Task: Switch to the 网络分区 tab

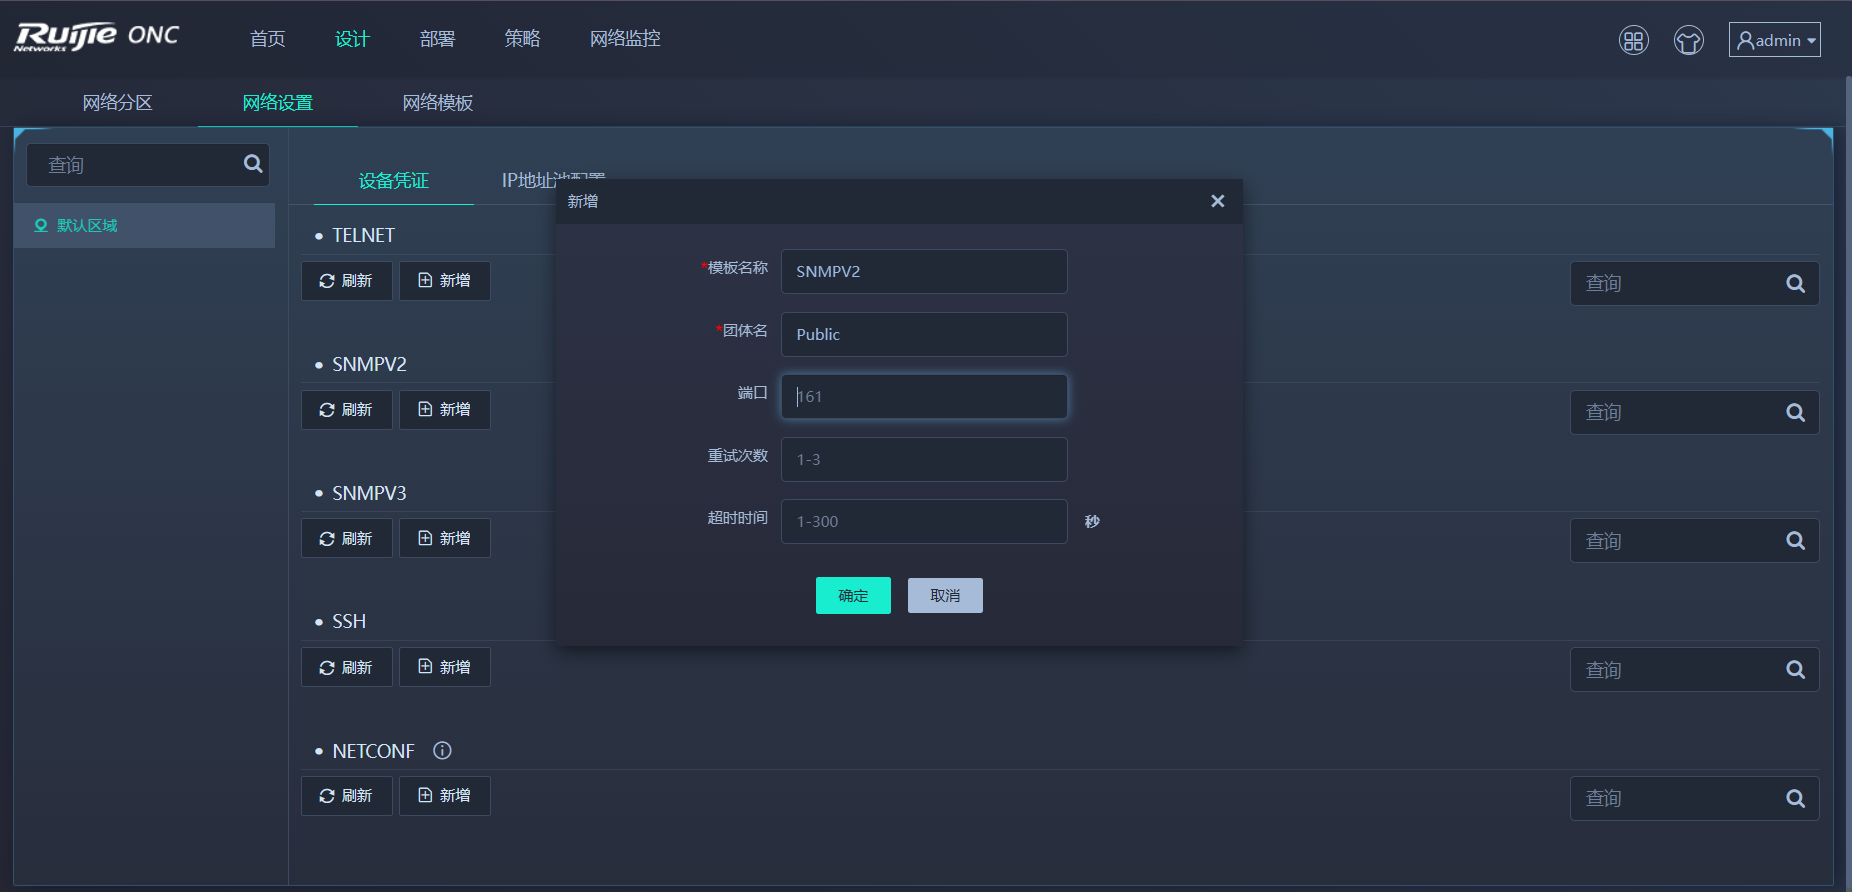Action: [117, 103]
